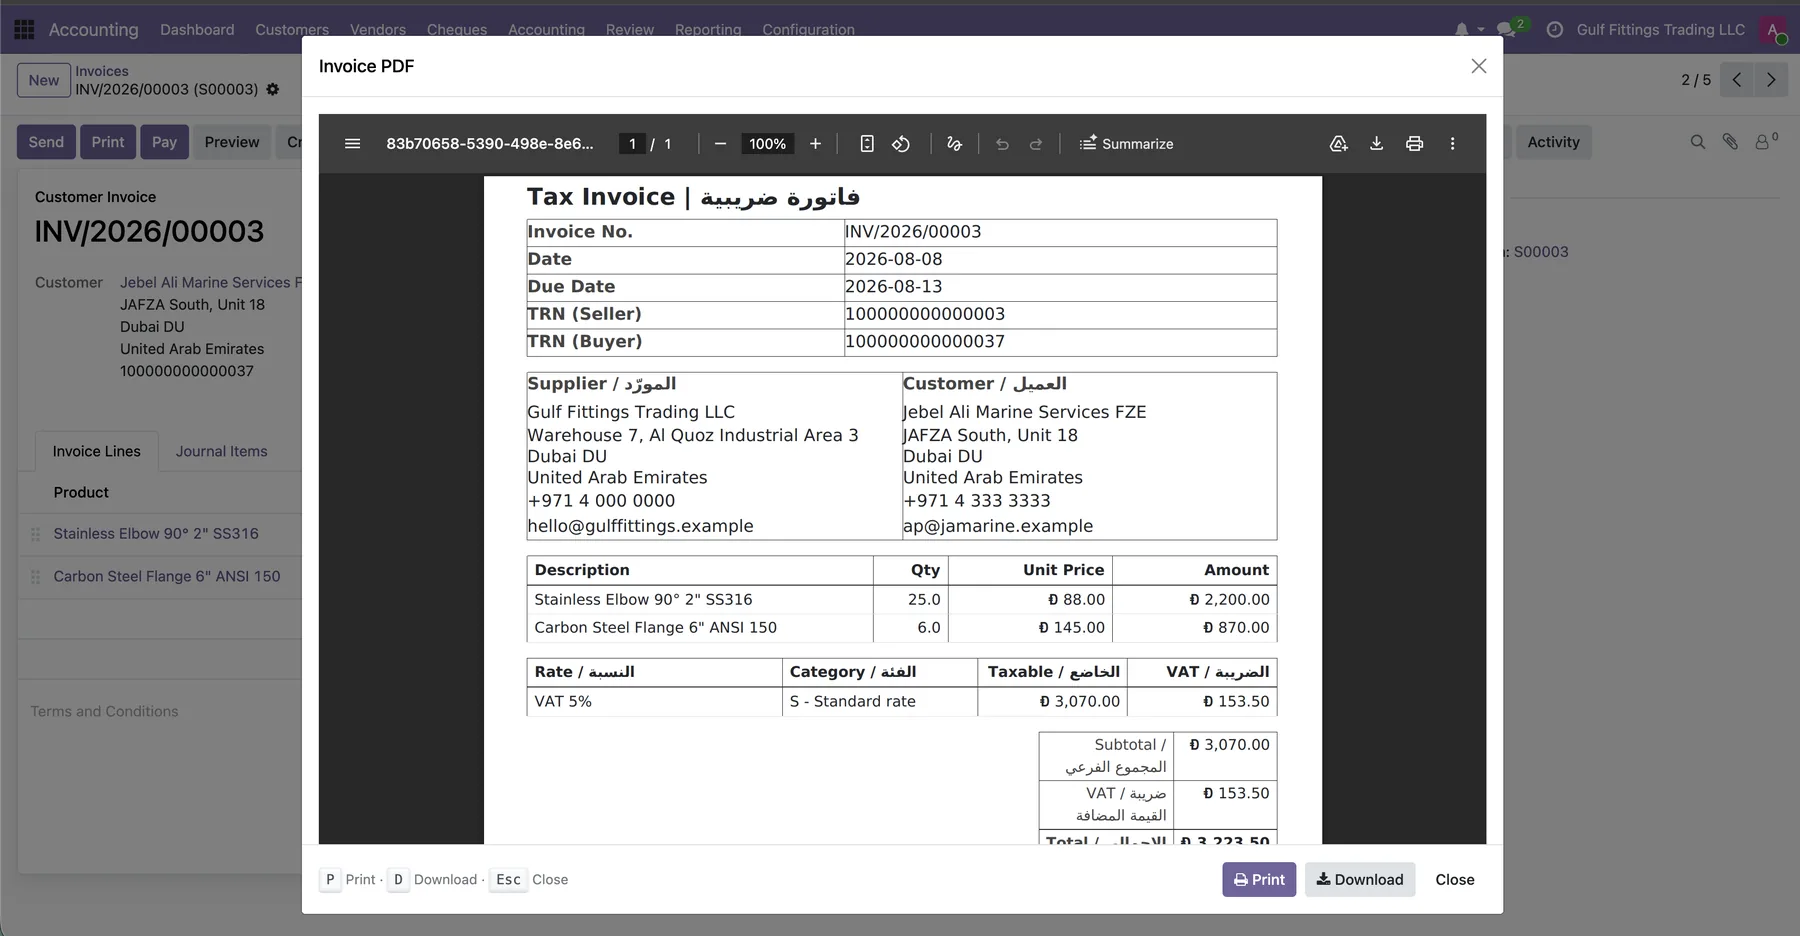Click the purple Print button
1800x936 pixels.
click(1259, 880)
